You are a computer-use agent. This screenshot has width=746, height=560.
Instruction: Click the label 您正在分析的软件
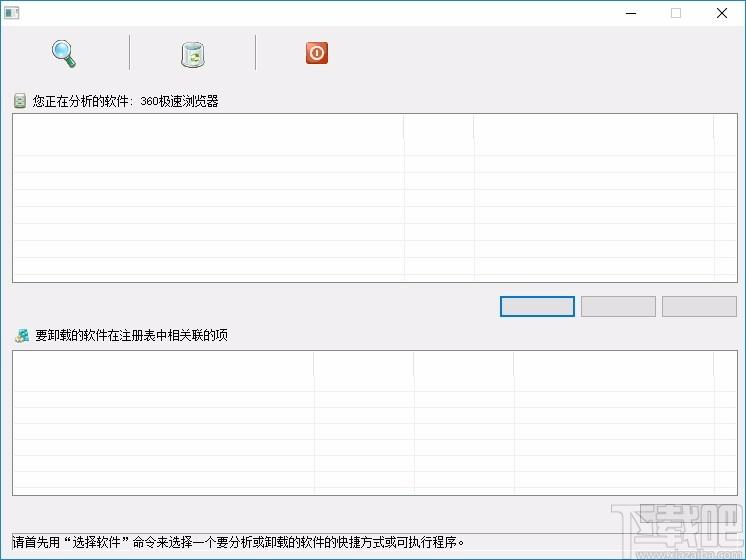click(80, 101)
